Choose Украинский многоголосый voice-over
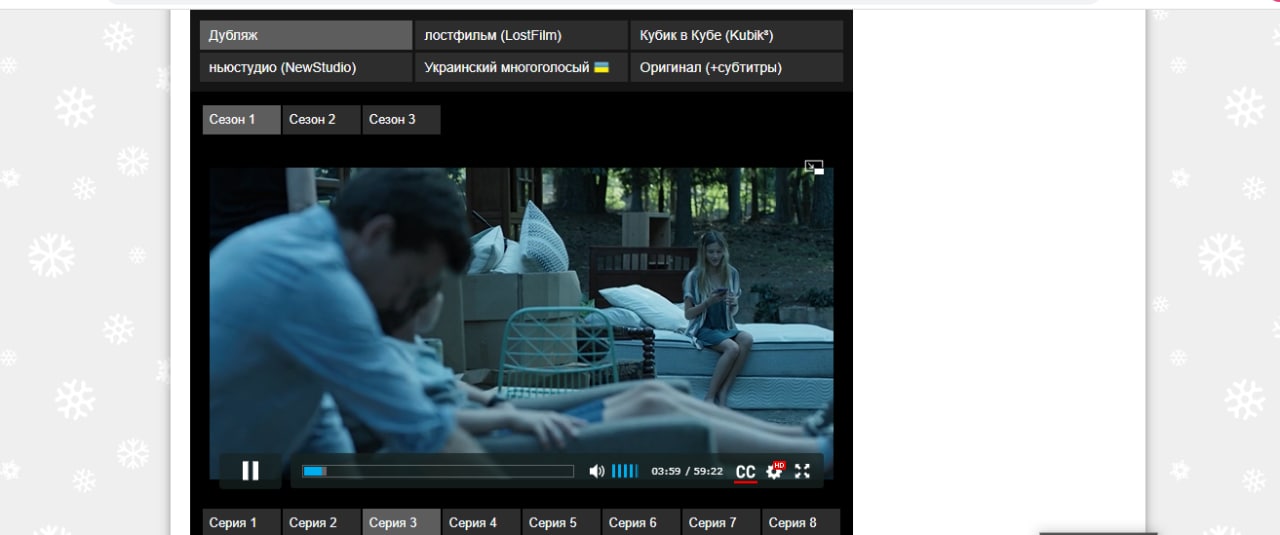 pos(521,67)
